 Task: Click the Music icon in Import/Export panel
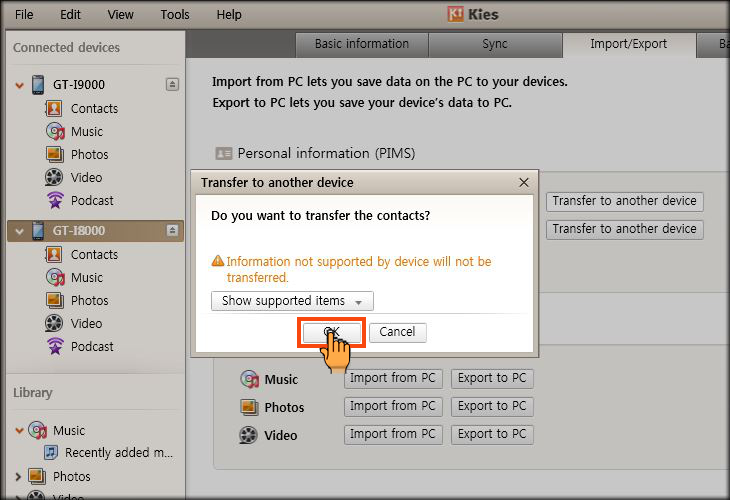(x=250, y=379)
